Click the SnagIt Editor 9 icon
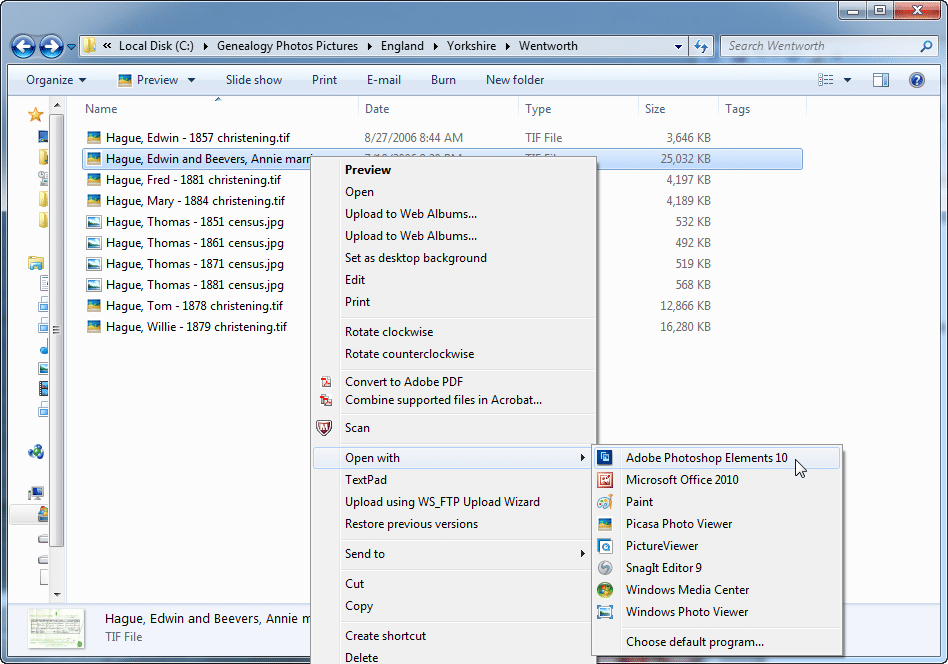This screenshot has height=664, width=948. (605, 568)
